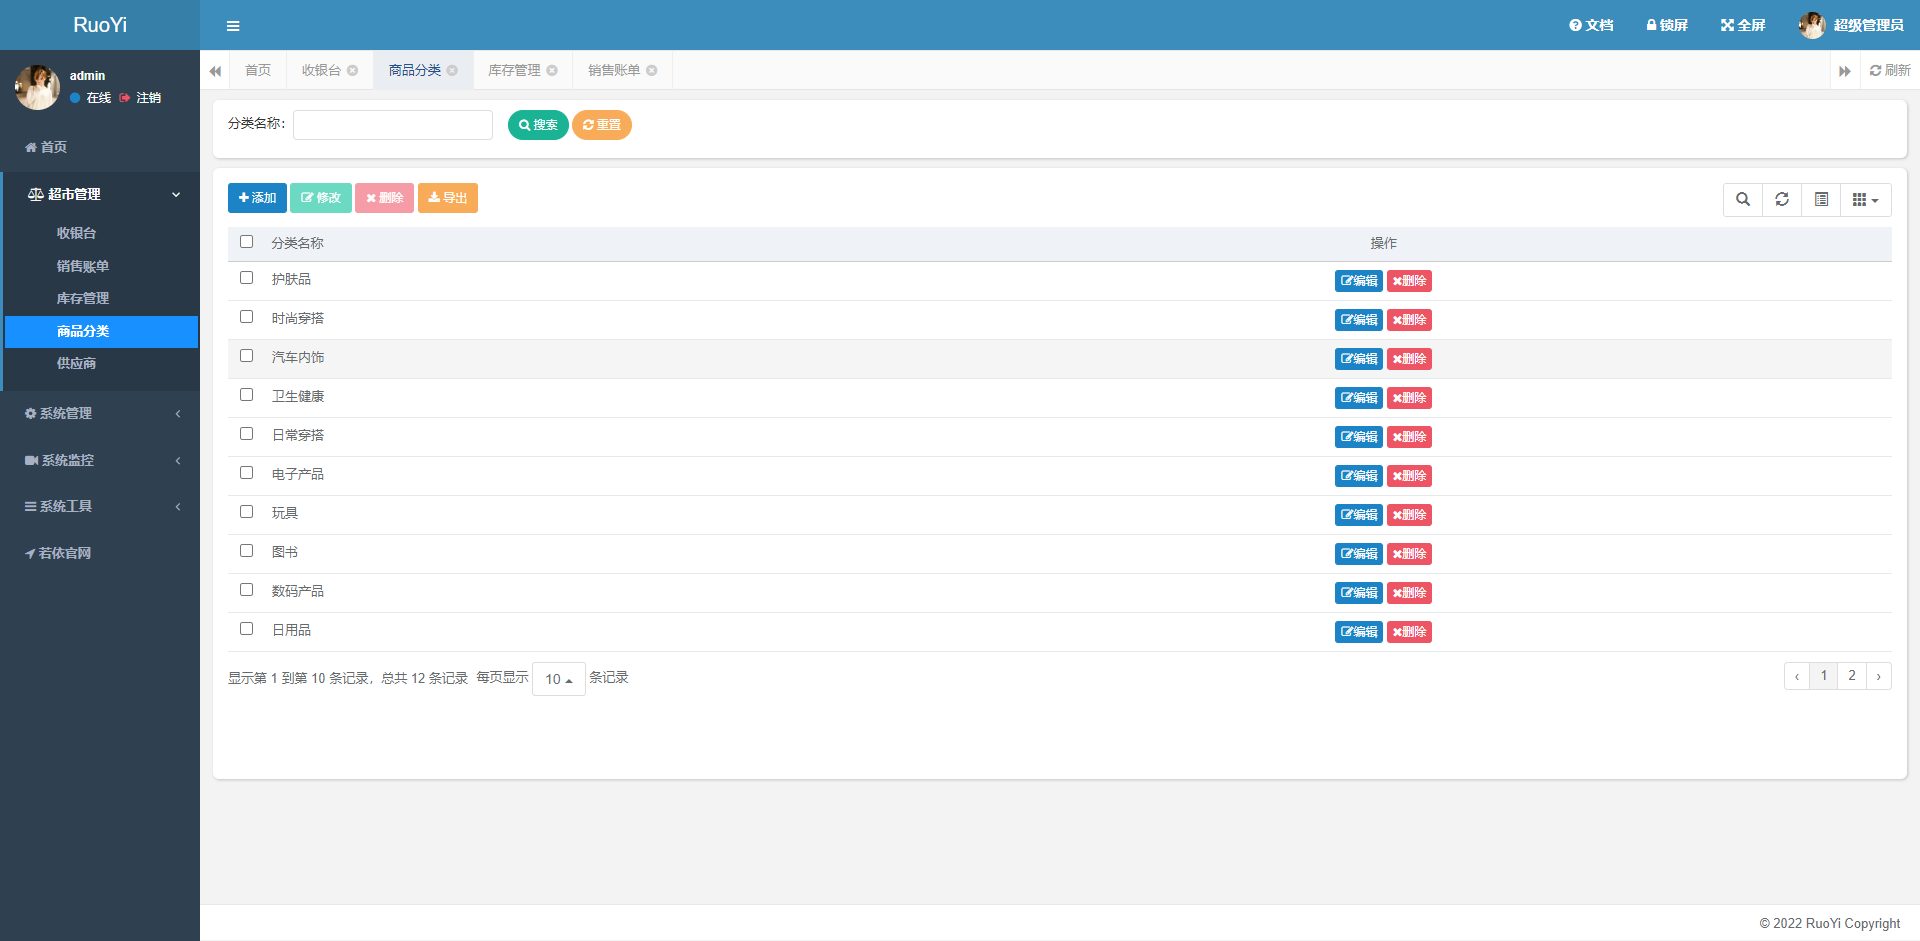Toggle card view icon in table toolbar
Image resolution: width=1920 pixels, height=941 pixels.
click(1821, 200)
